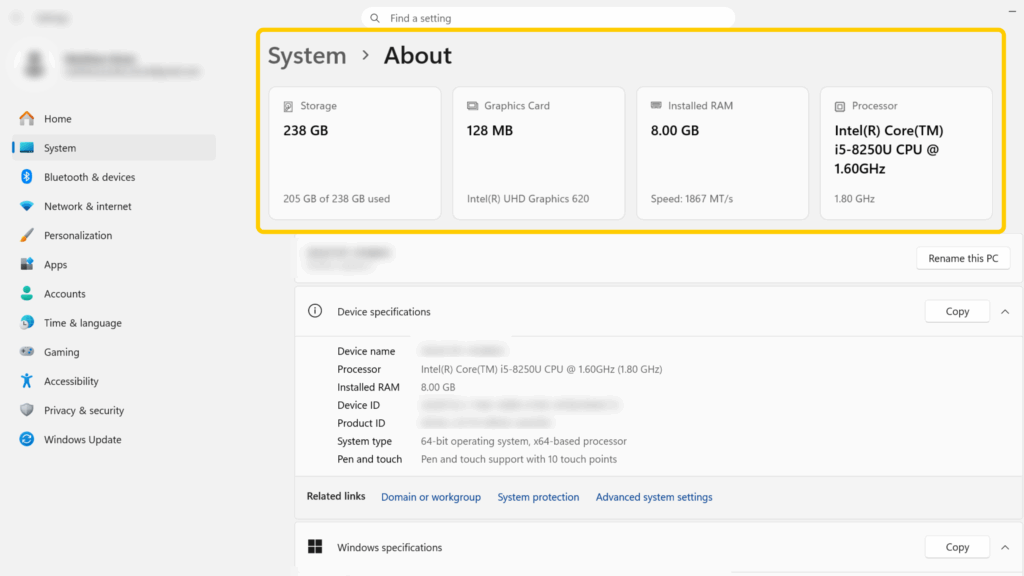Click the search magnifier in Find a setting
Screen dimensions: 1024x576
click(x=374, y=17)
